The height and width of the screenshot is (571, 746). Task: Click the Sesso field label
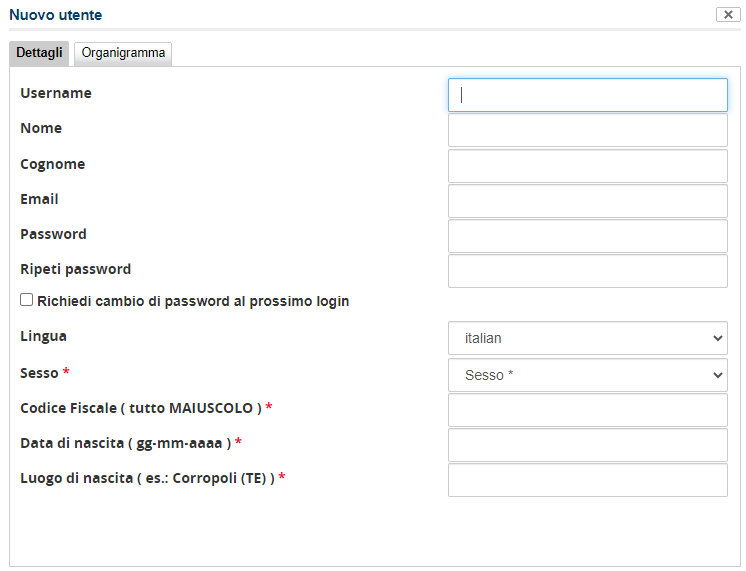point(39,373)
